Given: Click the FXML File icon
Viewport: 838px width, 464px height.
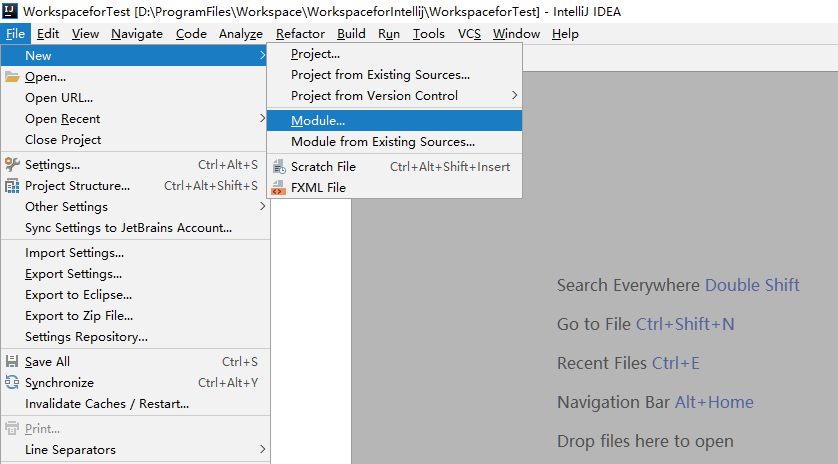Looking at the screenshot, I should (278, 188).
